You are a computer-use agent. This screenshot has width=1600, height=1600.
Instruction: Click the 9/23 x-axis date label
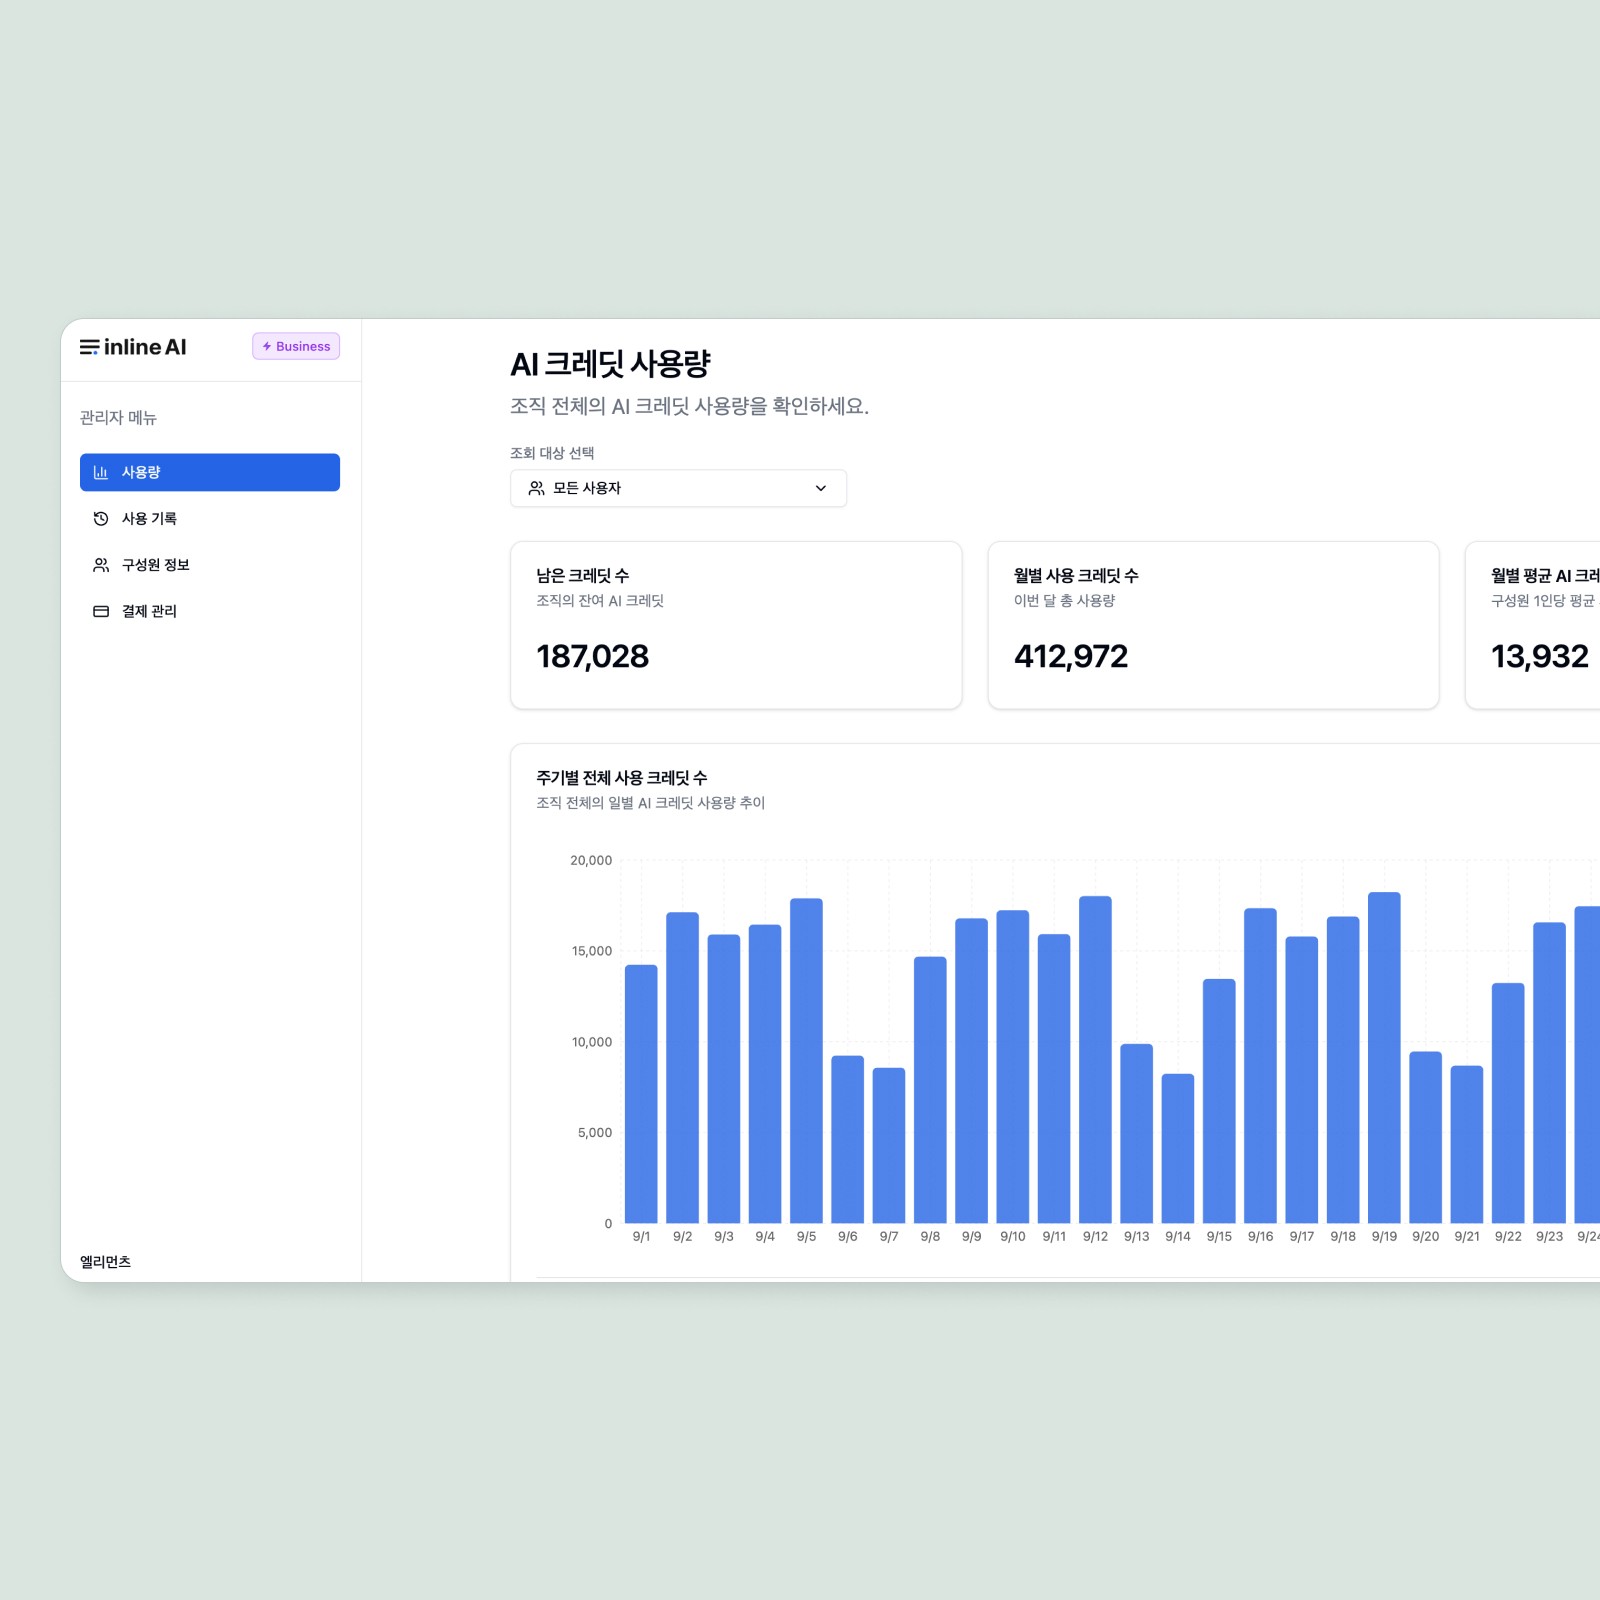click(x=1549, y=1237)
